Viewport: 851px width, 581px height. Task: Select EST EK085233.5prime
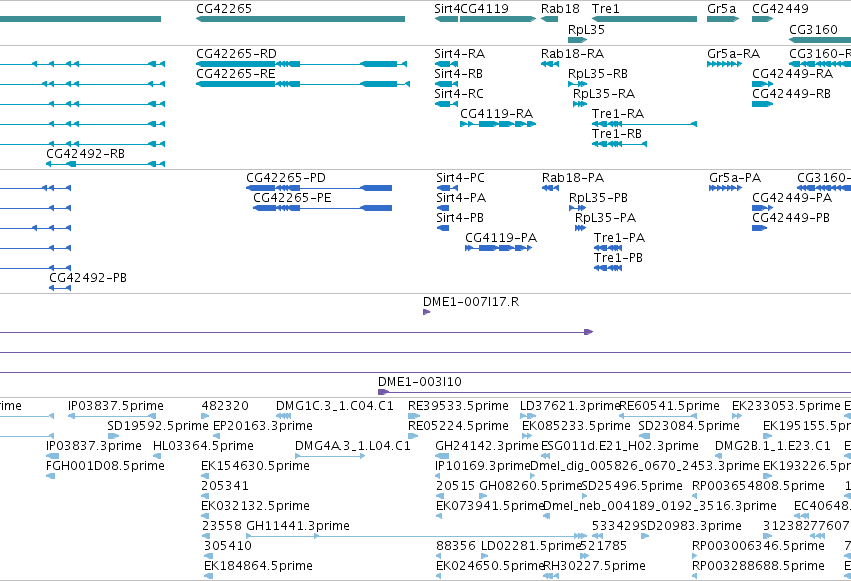(526, 436)
